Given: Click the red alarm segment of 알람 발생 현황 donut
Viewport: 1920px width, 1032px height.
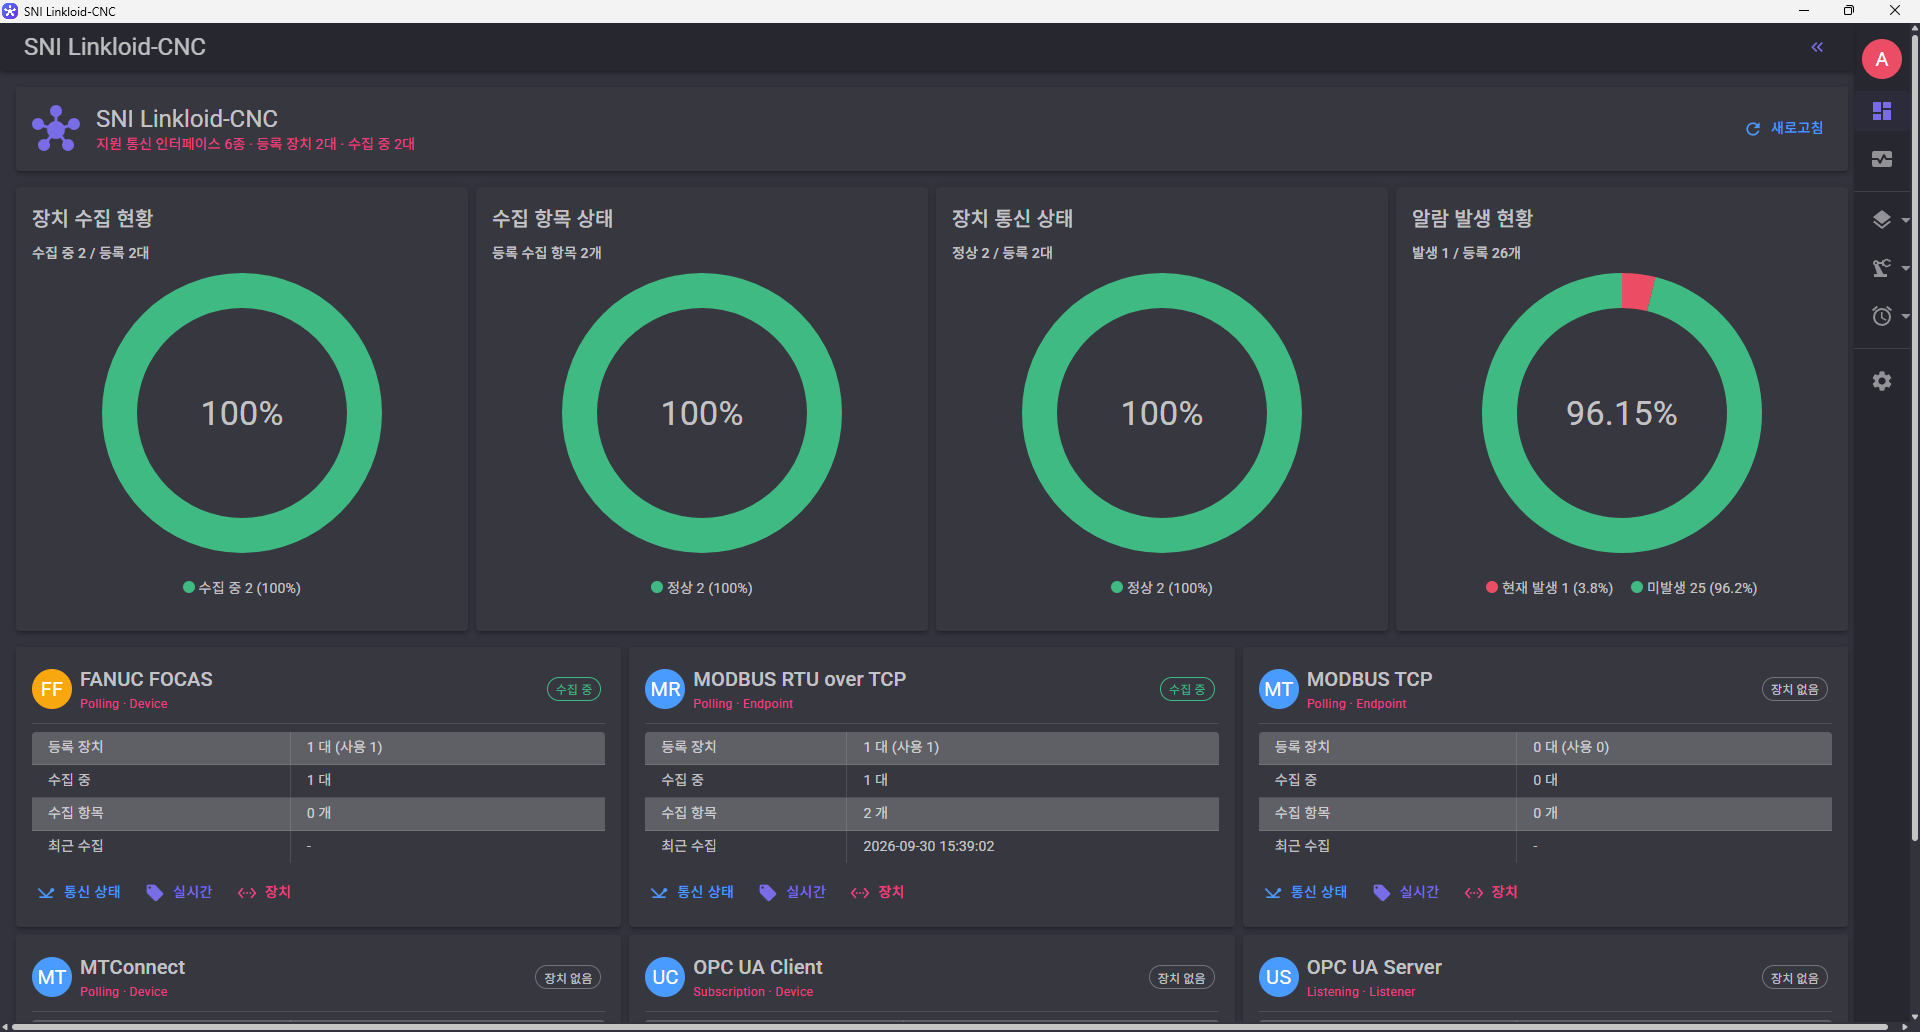Looking at the screenshot, I should [x=1637, y=291].
